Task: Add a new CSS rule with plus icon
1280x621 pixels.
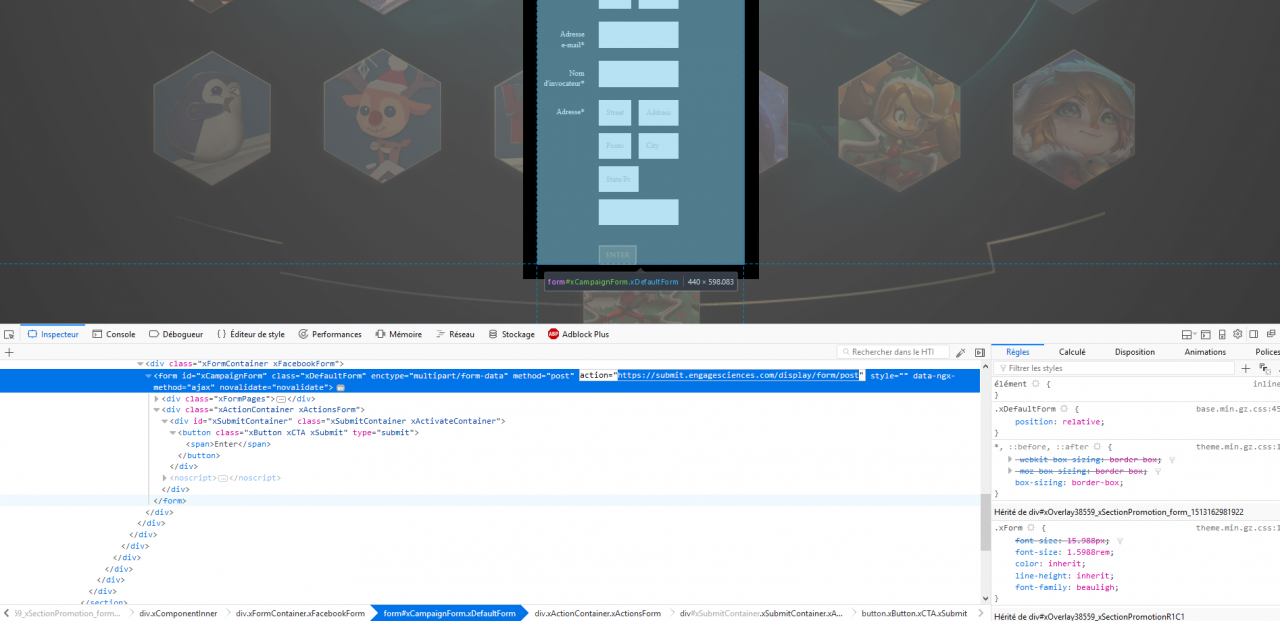Action: pos(1246,368)
